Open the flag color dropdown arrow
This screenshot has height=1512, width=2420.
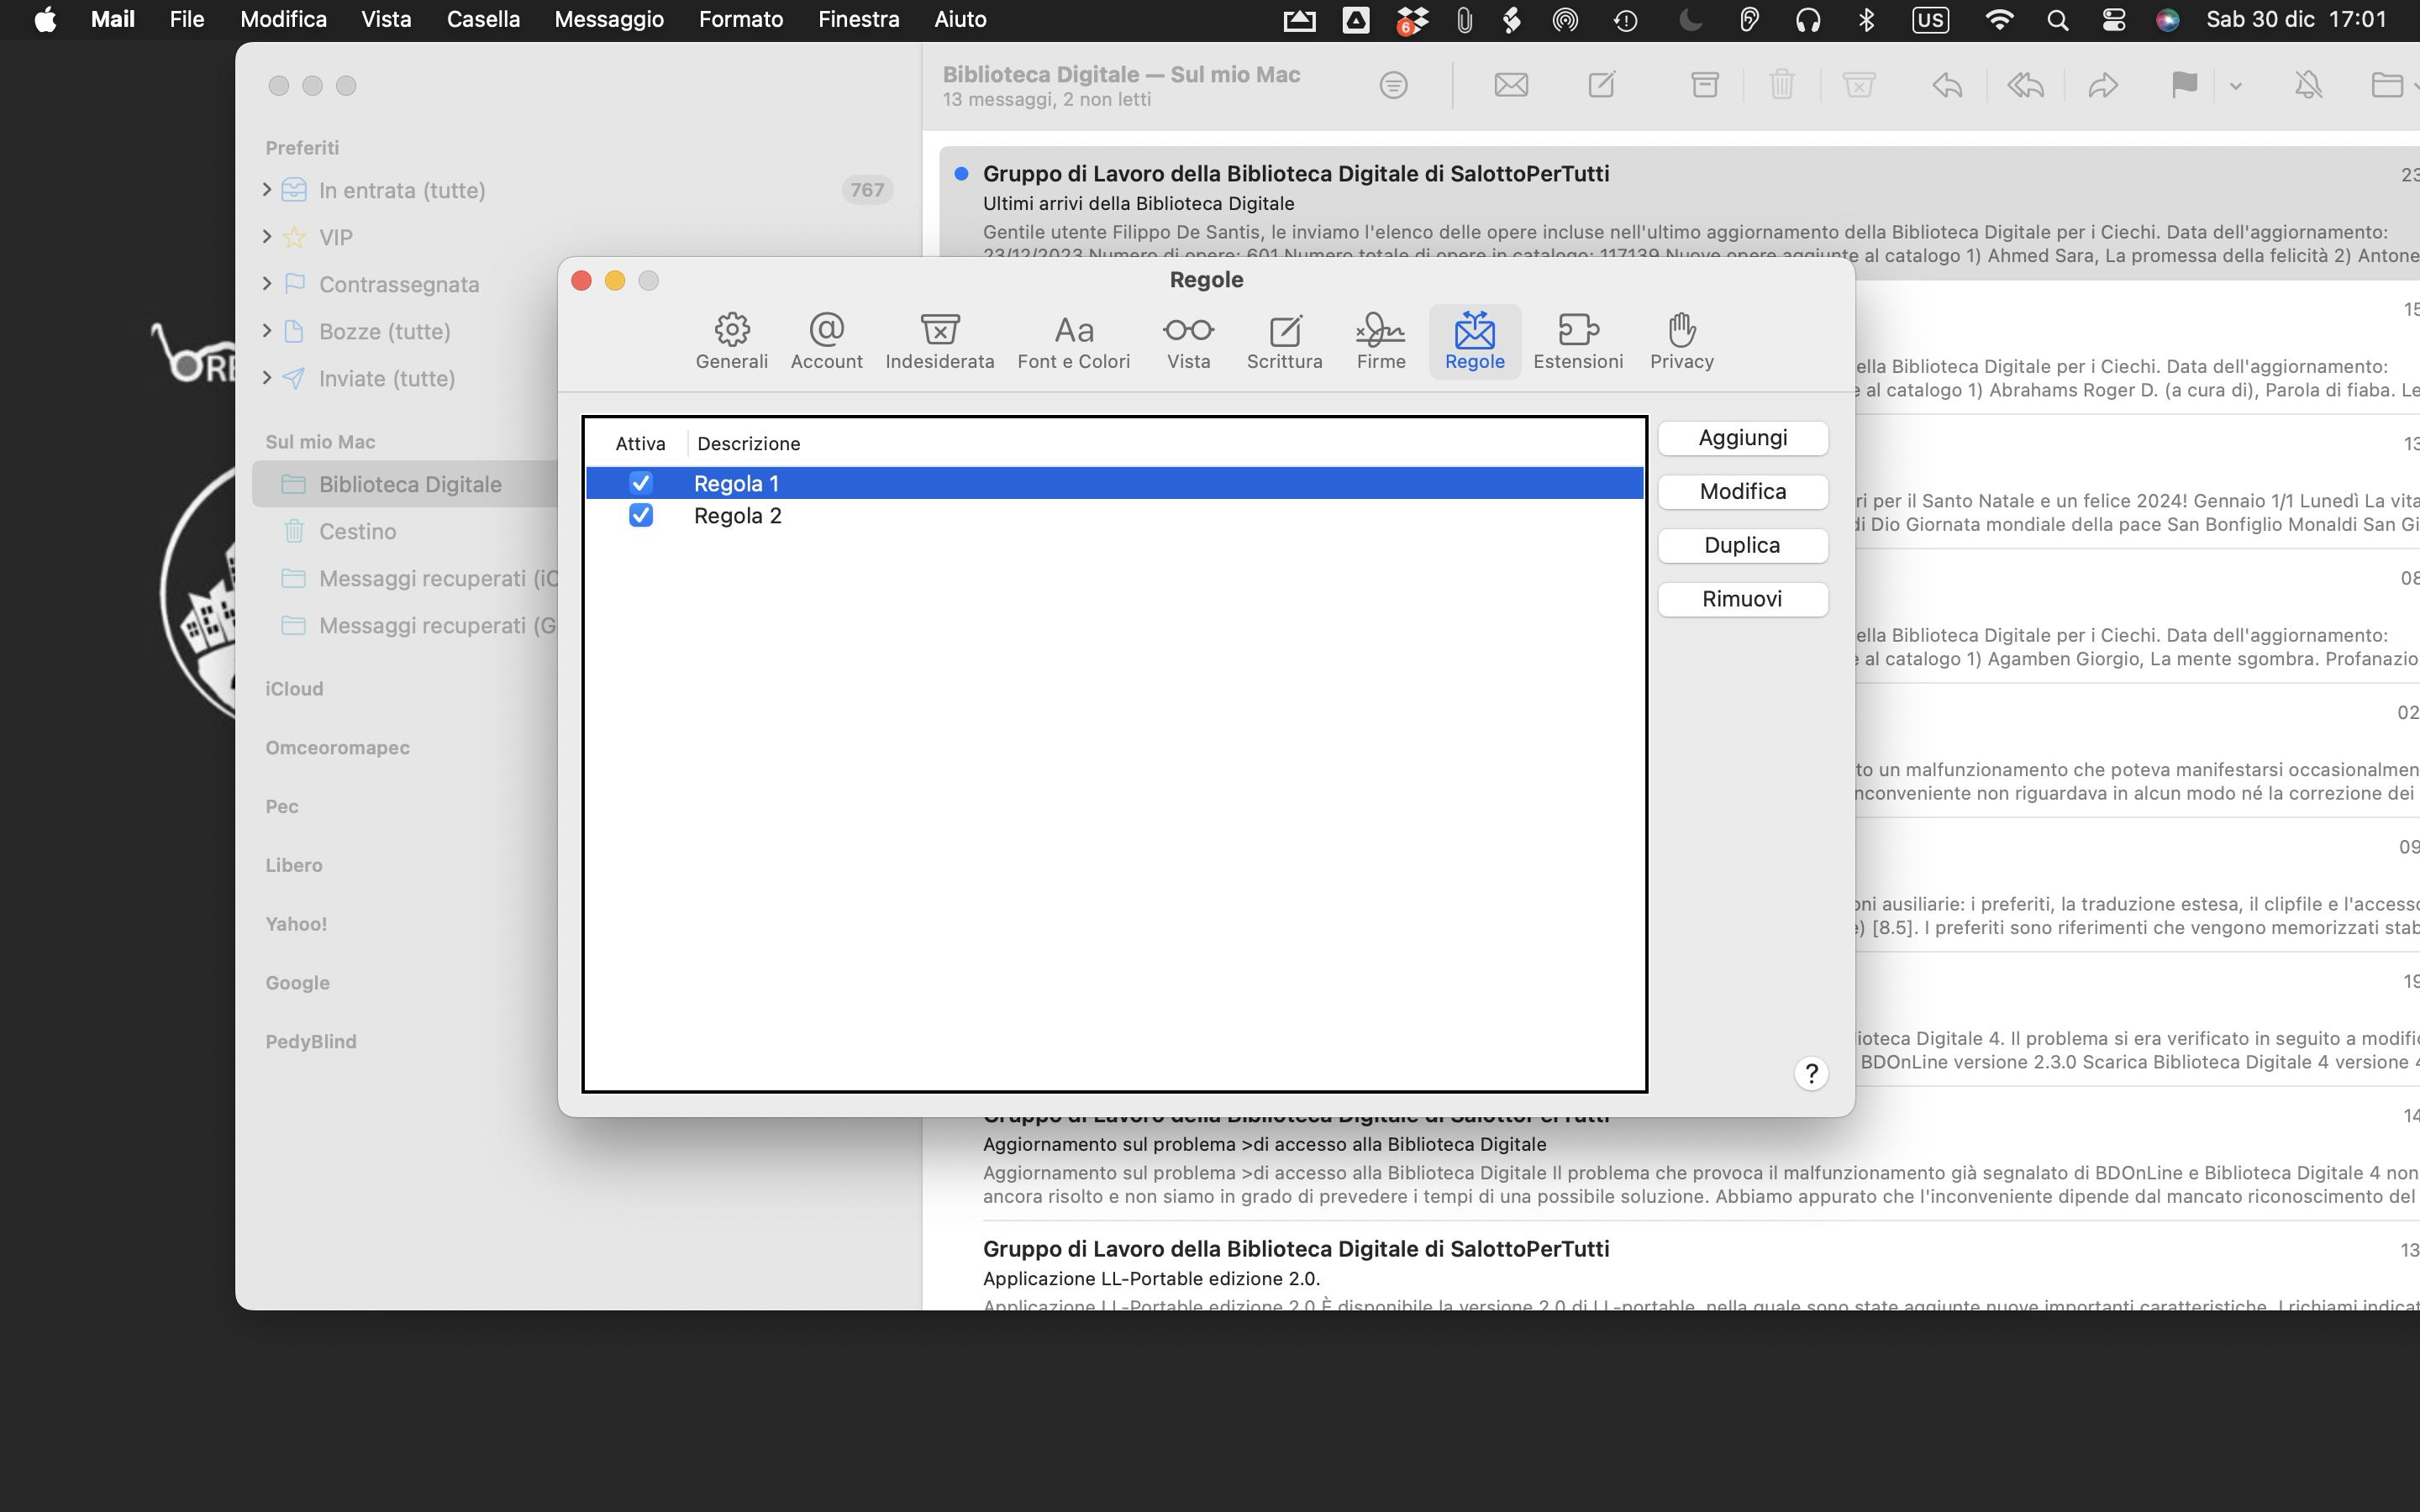(2235, 86)
